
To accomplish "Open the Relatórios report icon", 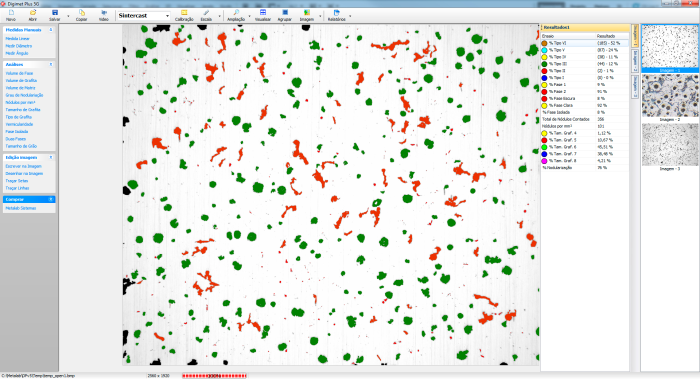I will (x=336, y=12).
